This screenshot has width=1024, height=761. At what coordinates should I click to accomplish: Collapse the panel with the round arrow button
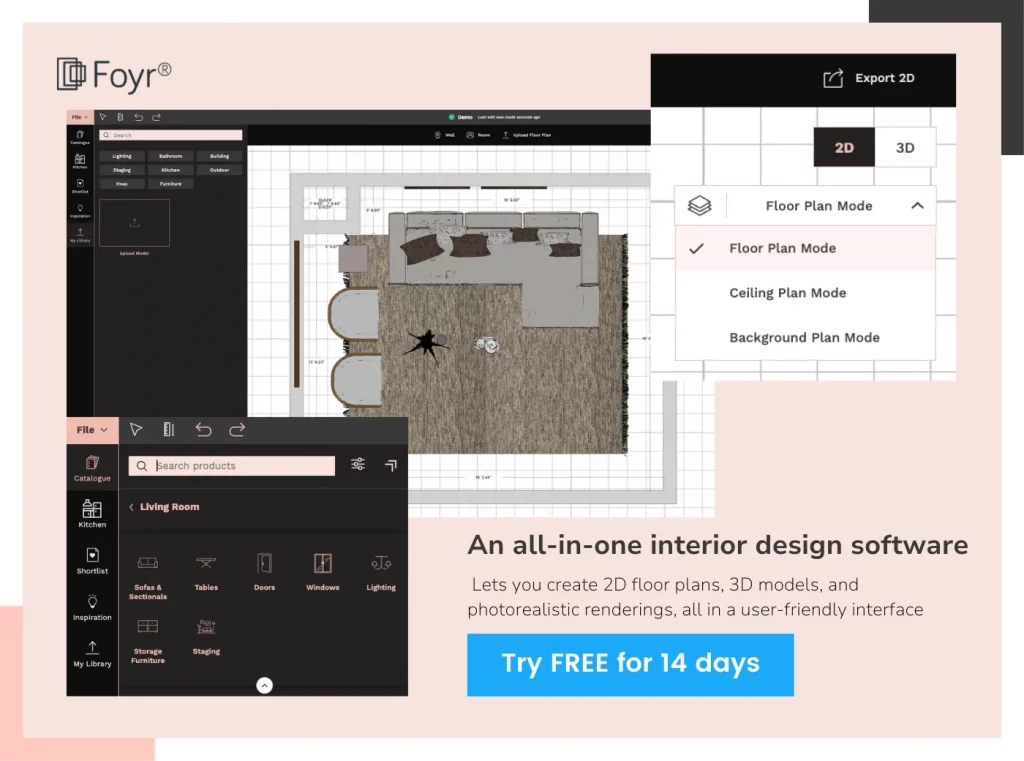[264, 685]
